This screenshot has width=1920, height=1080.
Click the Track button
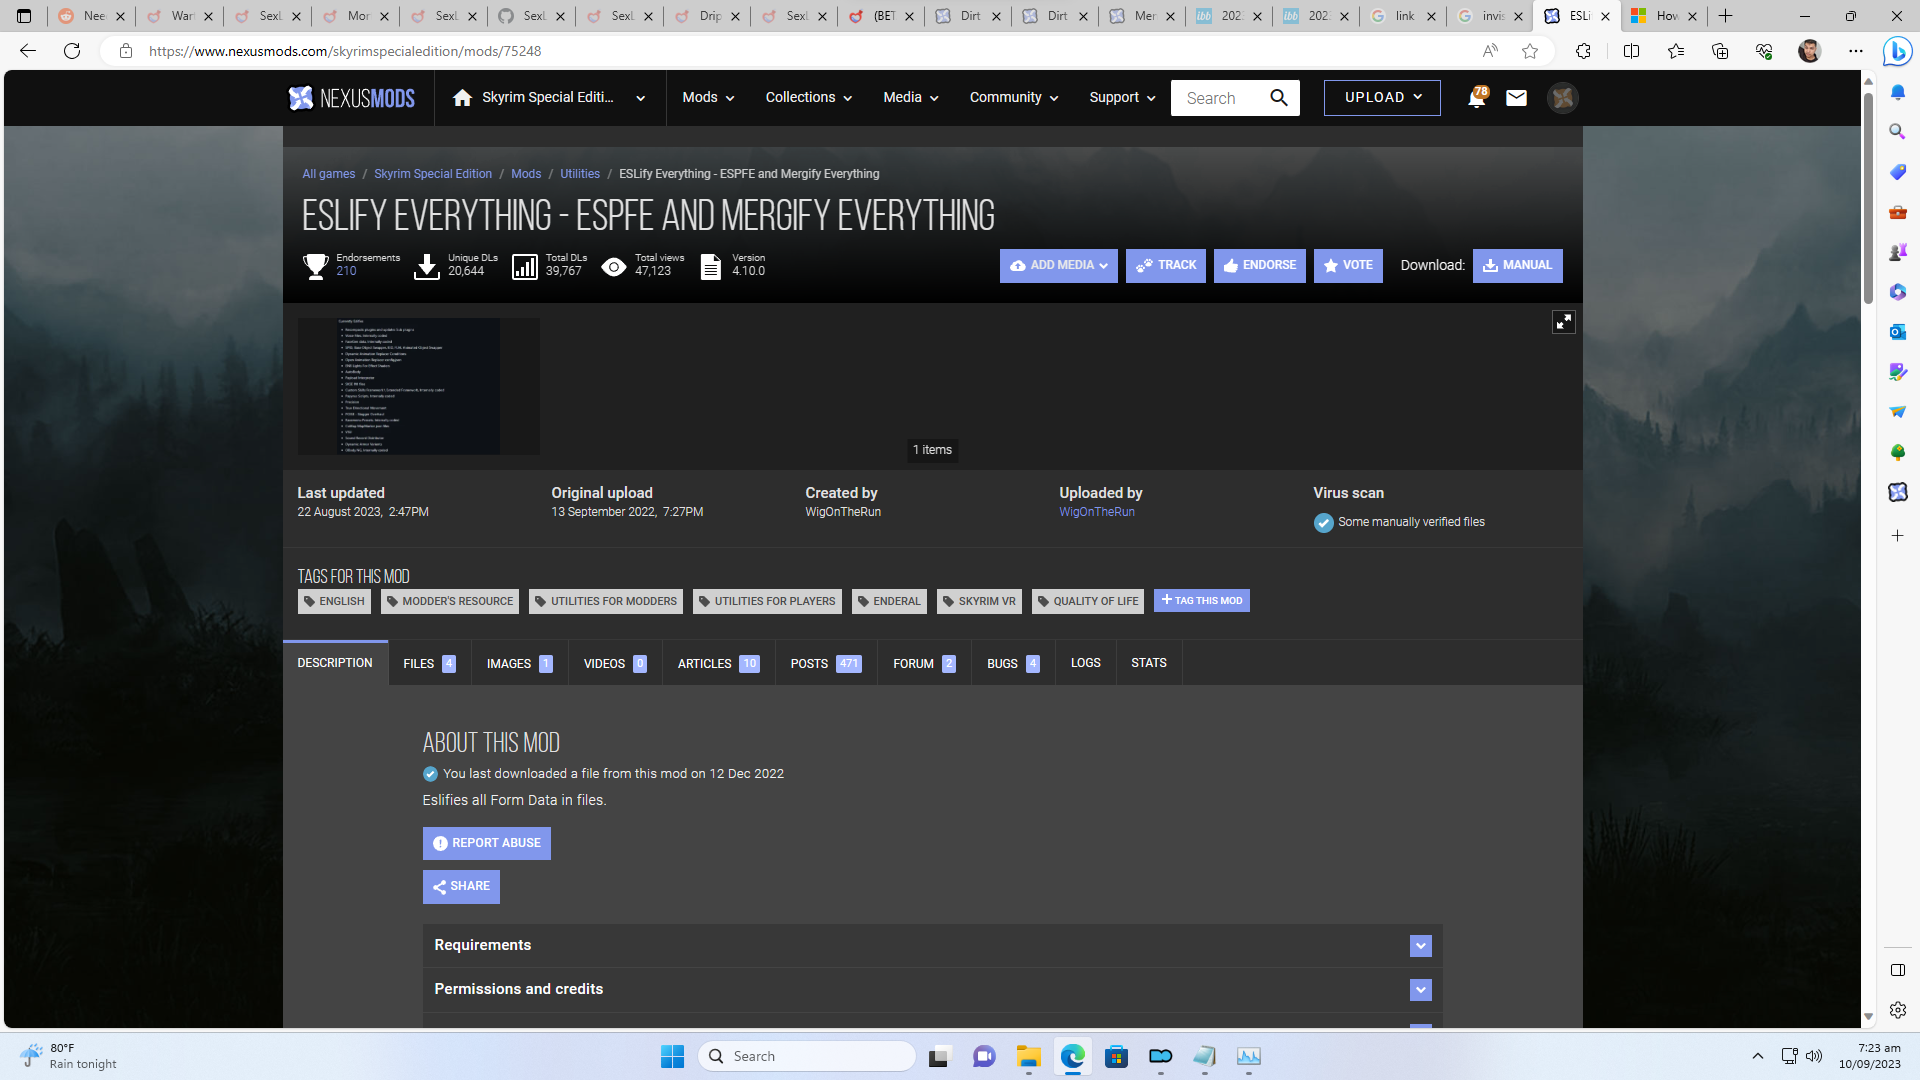click(x=1166, y=266)
